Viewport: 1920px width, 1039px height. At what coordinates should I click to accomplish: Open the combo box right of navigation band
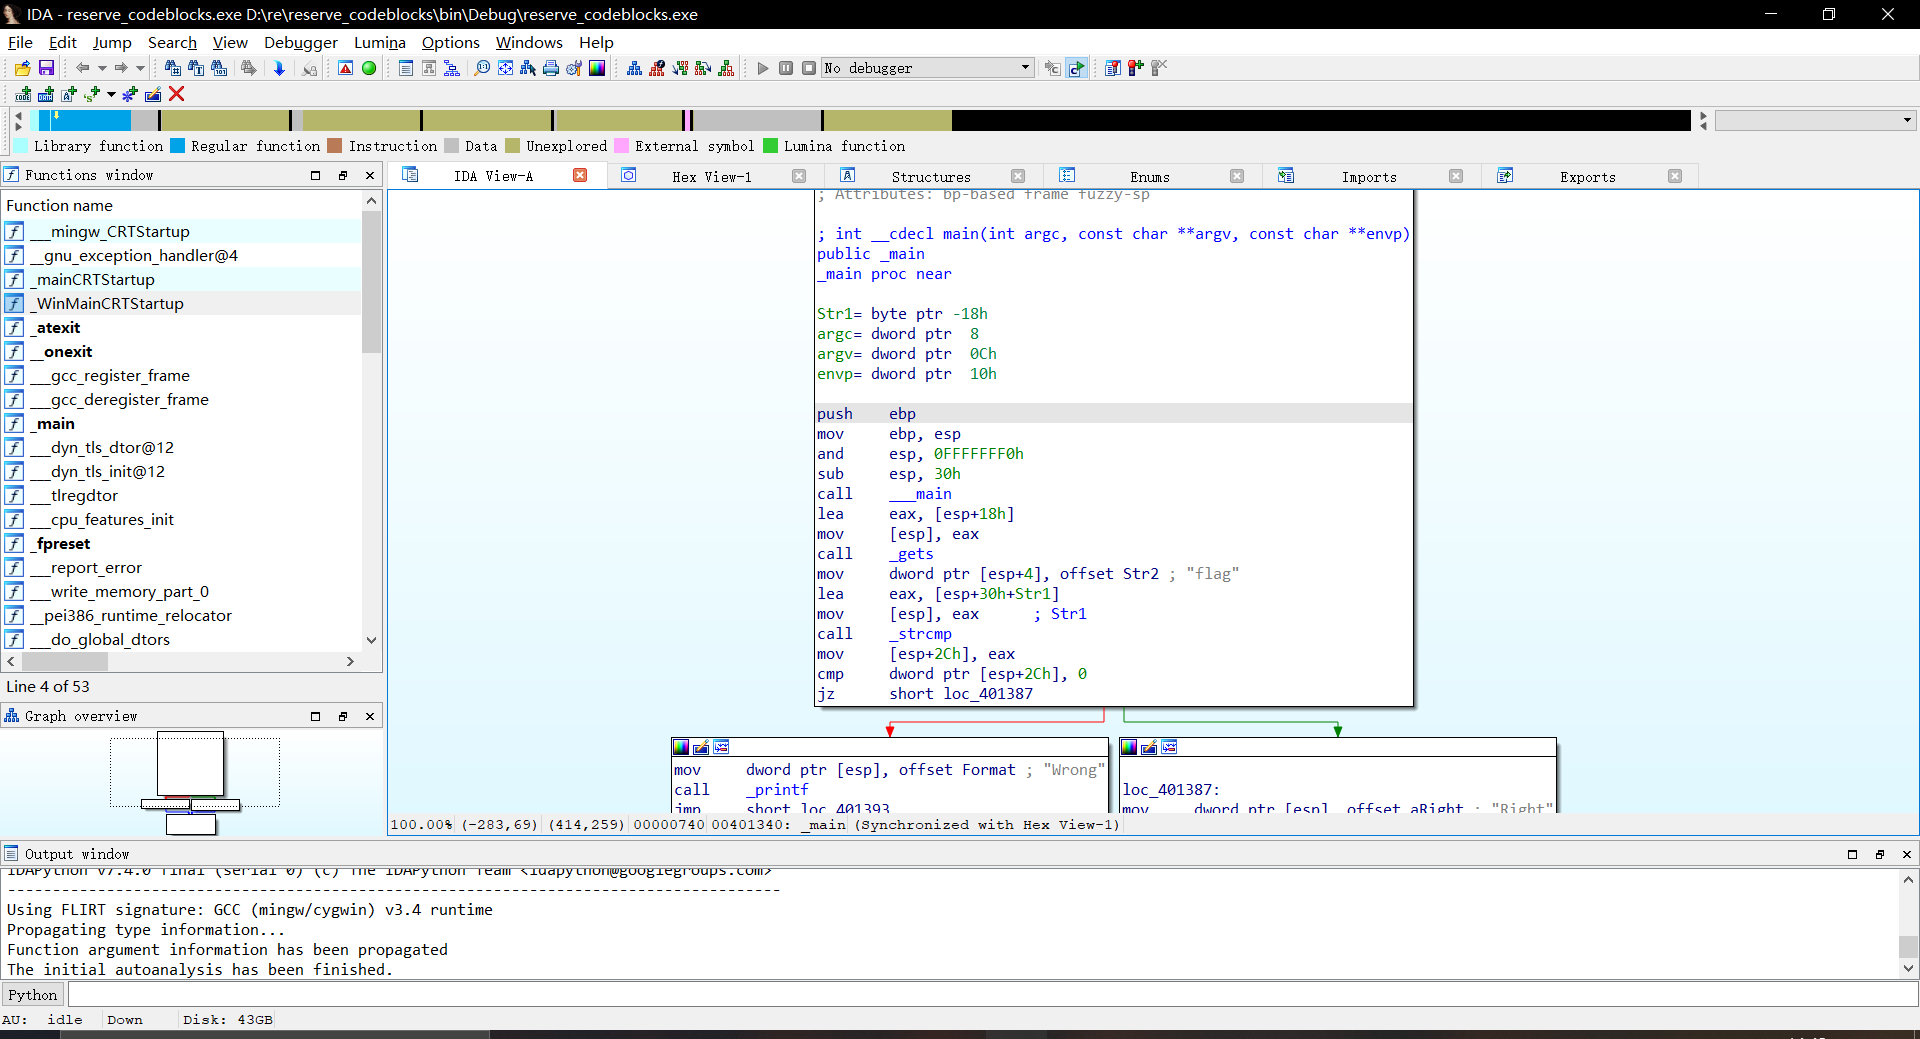click(1816, 120)
